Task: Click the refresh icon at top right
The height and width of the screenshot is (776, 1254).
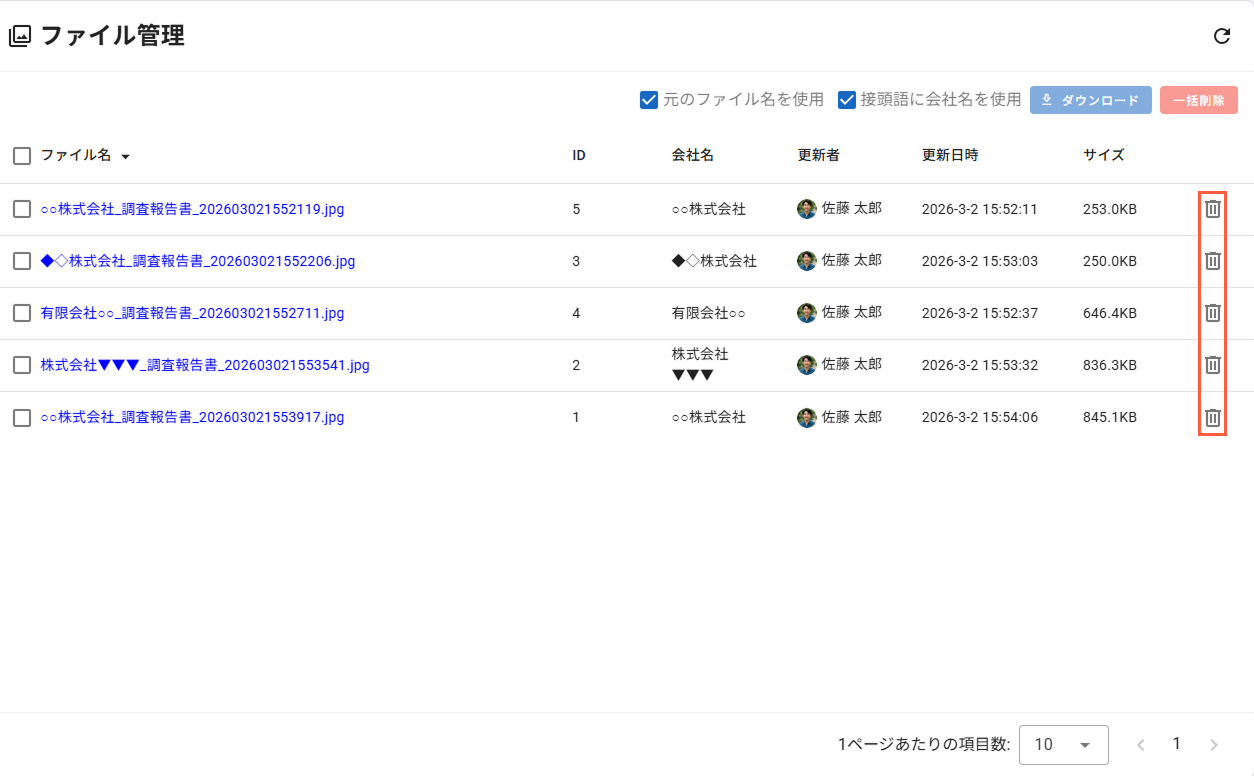Action: [x=1221, y=36]
